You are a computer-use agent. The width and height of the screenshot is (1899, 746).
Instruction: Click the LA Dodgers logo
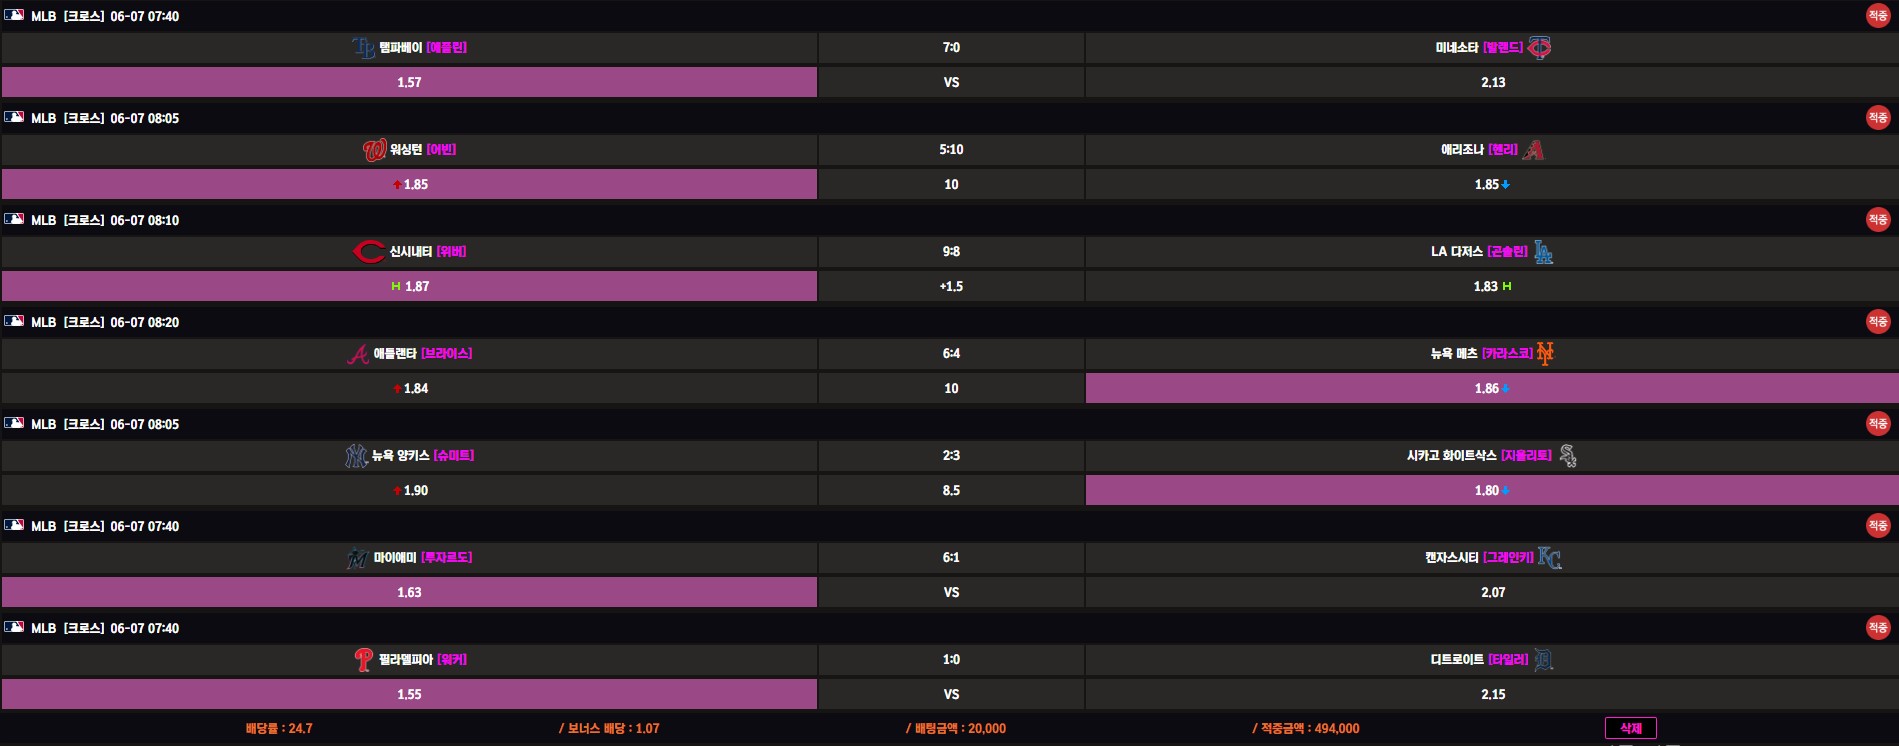(1543, 252)
